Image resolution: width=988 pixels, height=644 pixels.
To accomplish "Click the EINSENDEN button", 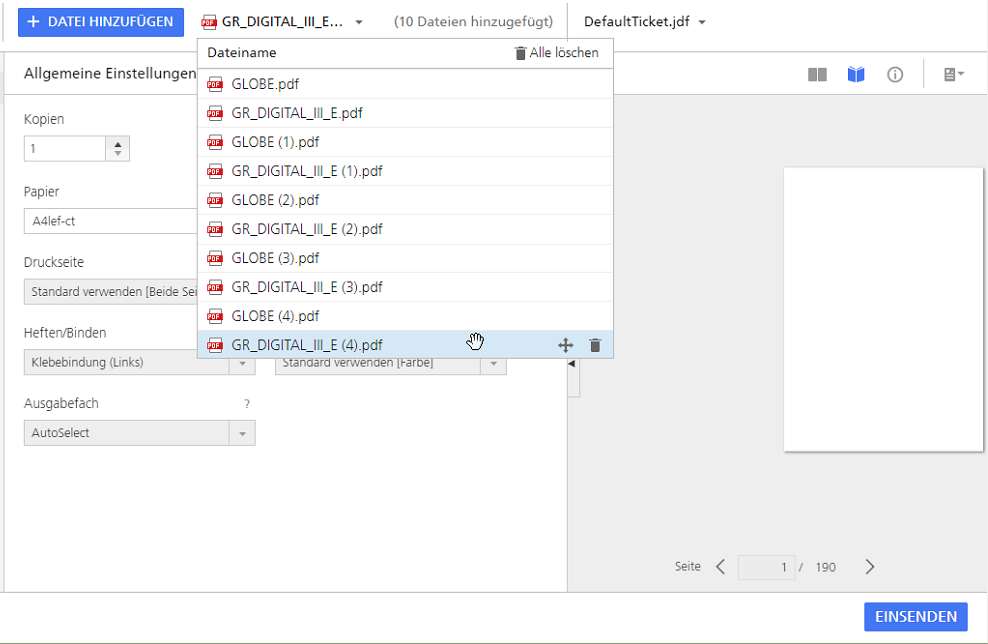I will [916, 616].
